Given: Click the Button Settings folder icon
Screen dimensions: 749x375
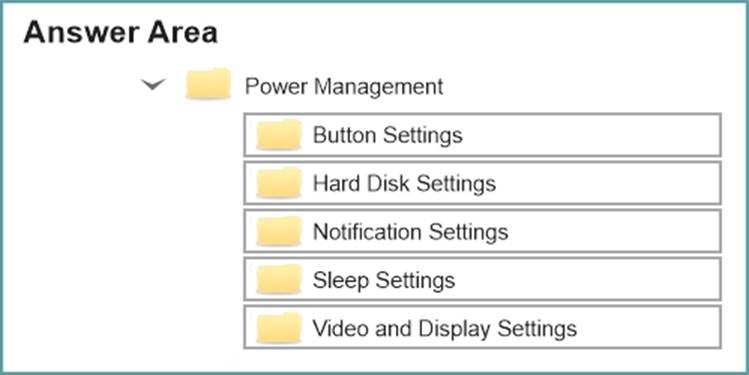Looking at the screenshot, I should (279, 135).
